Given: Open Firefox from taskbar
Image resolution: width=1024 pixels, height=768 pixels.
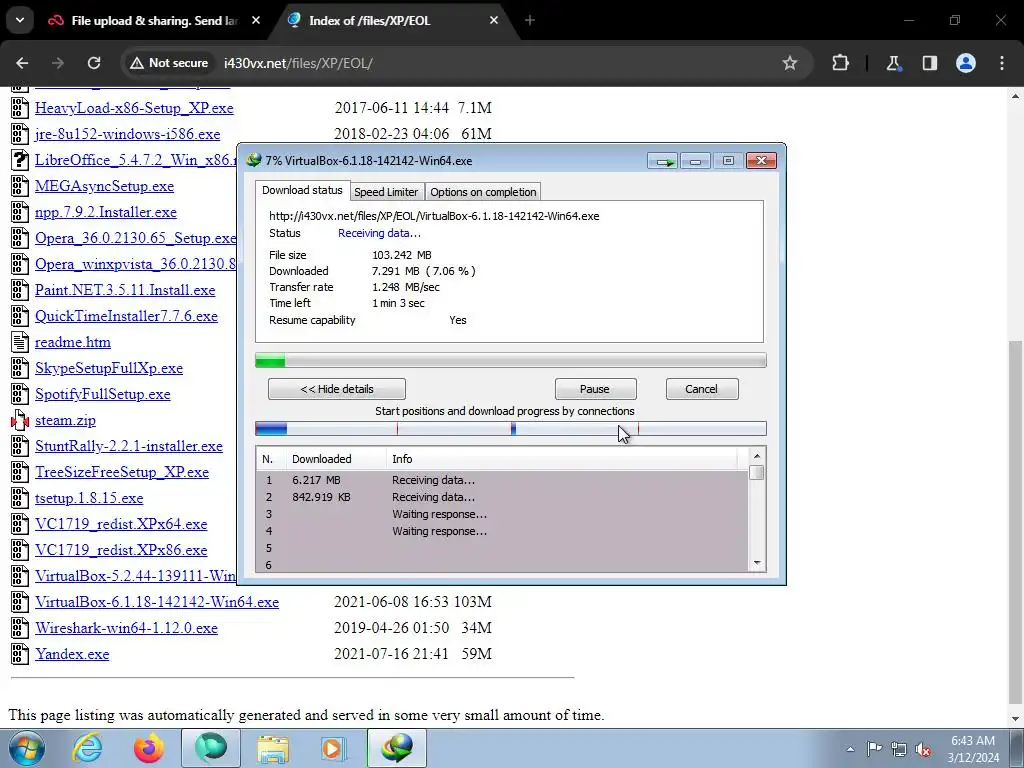Looking at the screenshot, I should 149,748.
